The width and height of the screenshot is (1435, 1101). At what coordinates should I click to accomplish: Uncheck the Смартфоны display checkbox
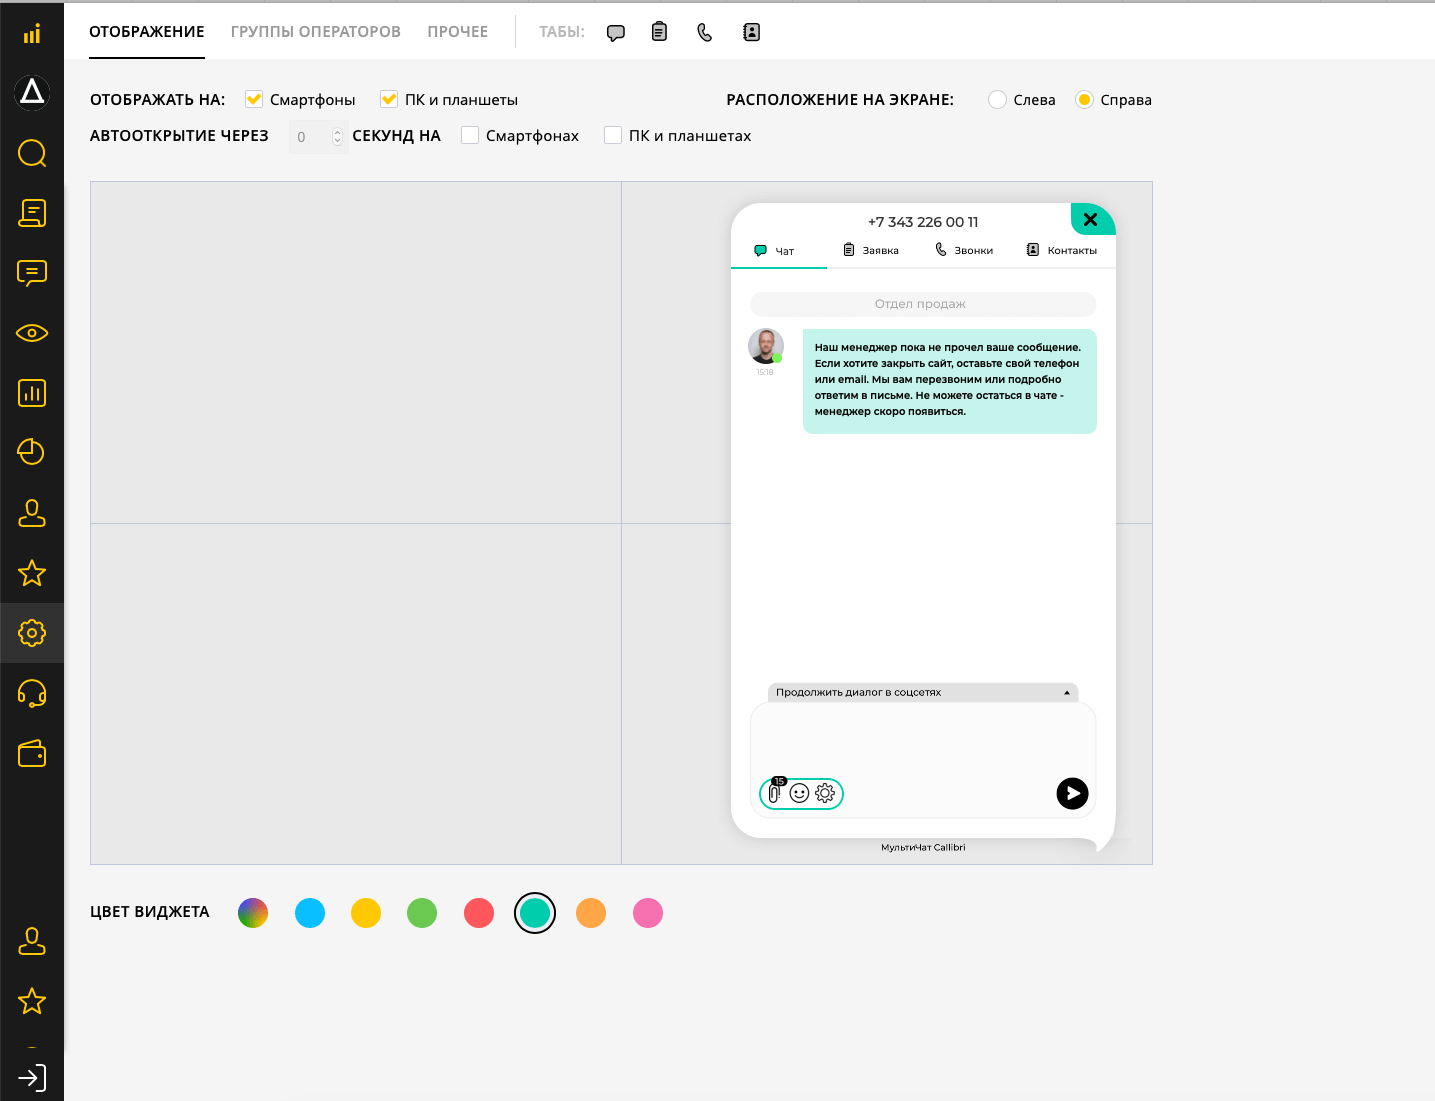[x=254, y=99]
